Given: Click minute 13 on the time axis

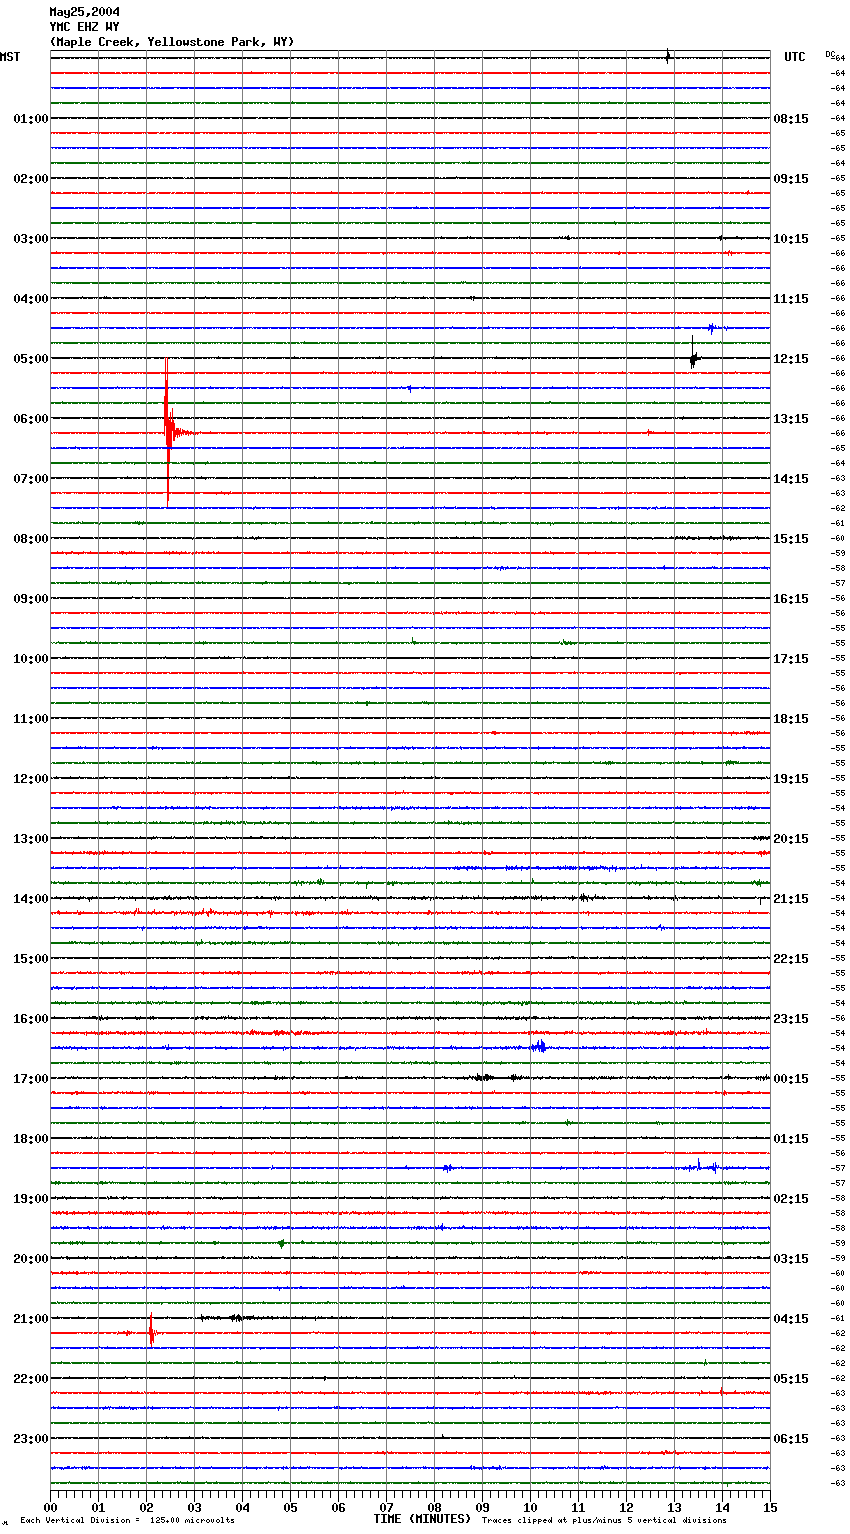Looking at the screenshot, I should coord(674,1507).
